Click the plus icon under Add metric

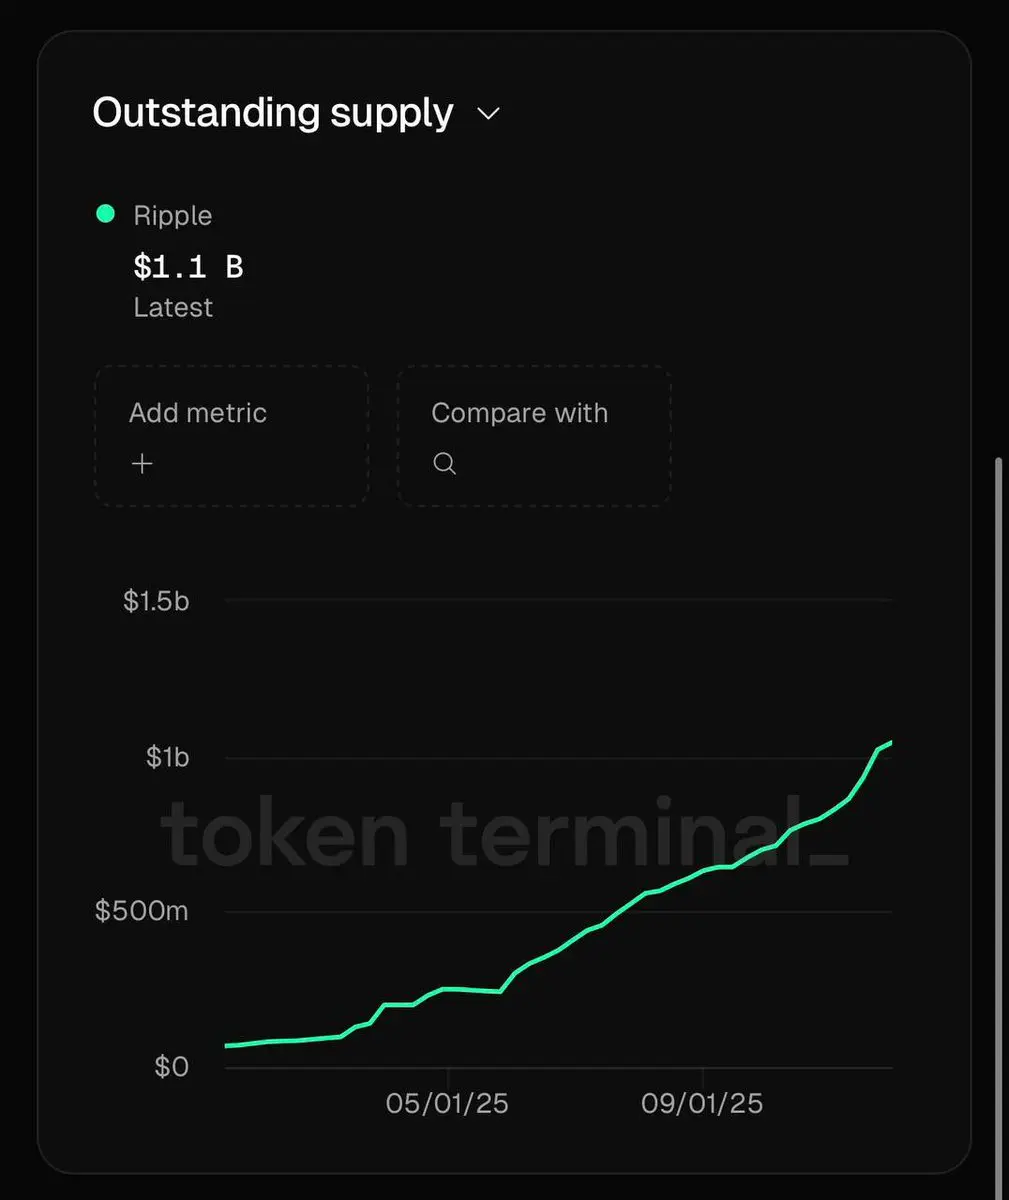click(x=143, y=463)
